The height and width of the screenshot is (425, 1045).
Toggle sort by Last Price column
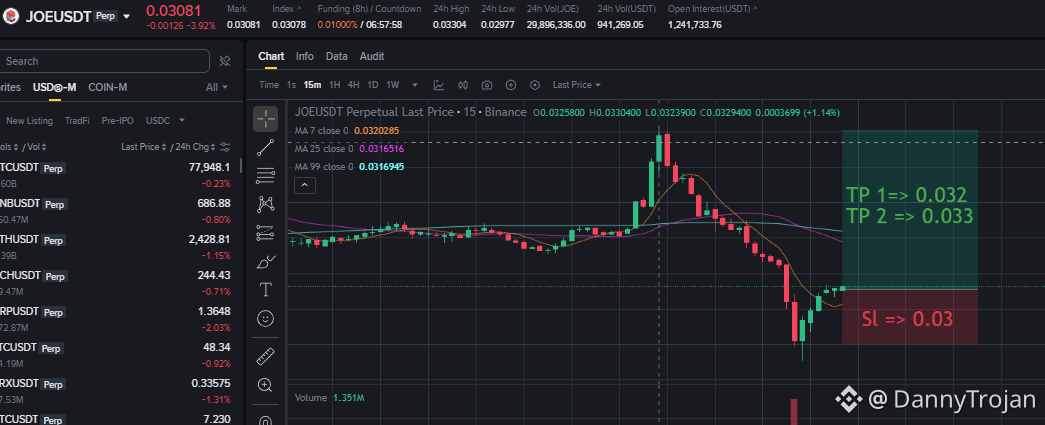pos(144,147)
